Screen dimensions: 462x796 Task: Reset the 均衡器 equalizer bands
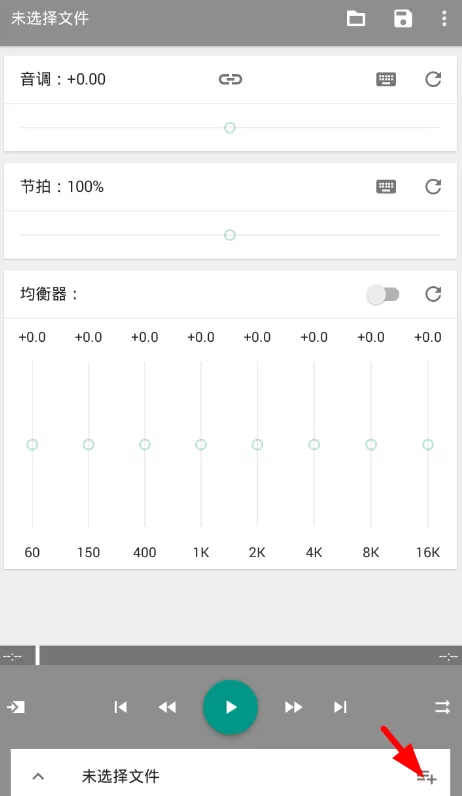tap(433, 294)
